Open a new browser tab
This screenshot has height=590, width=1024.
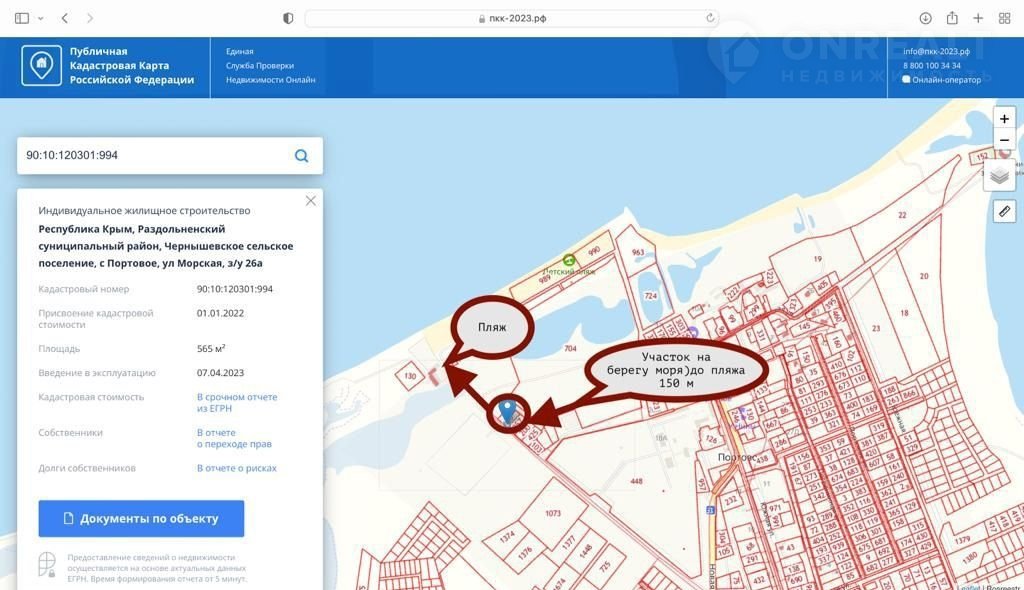[978, 18]
